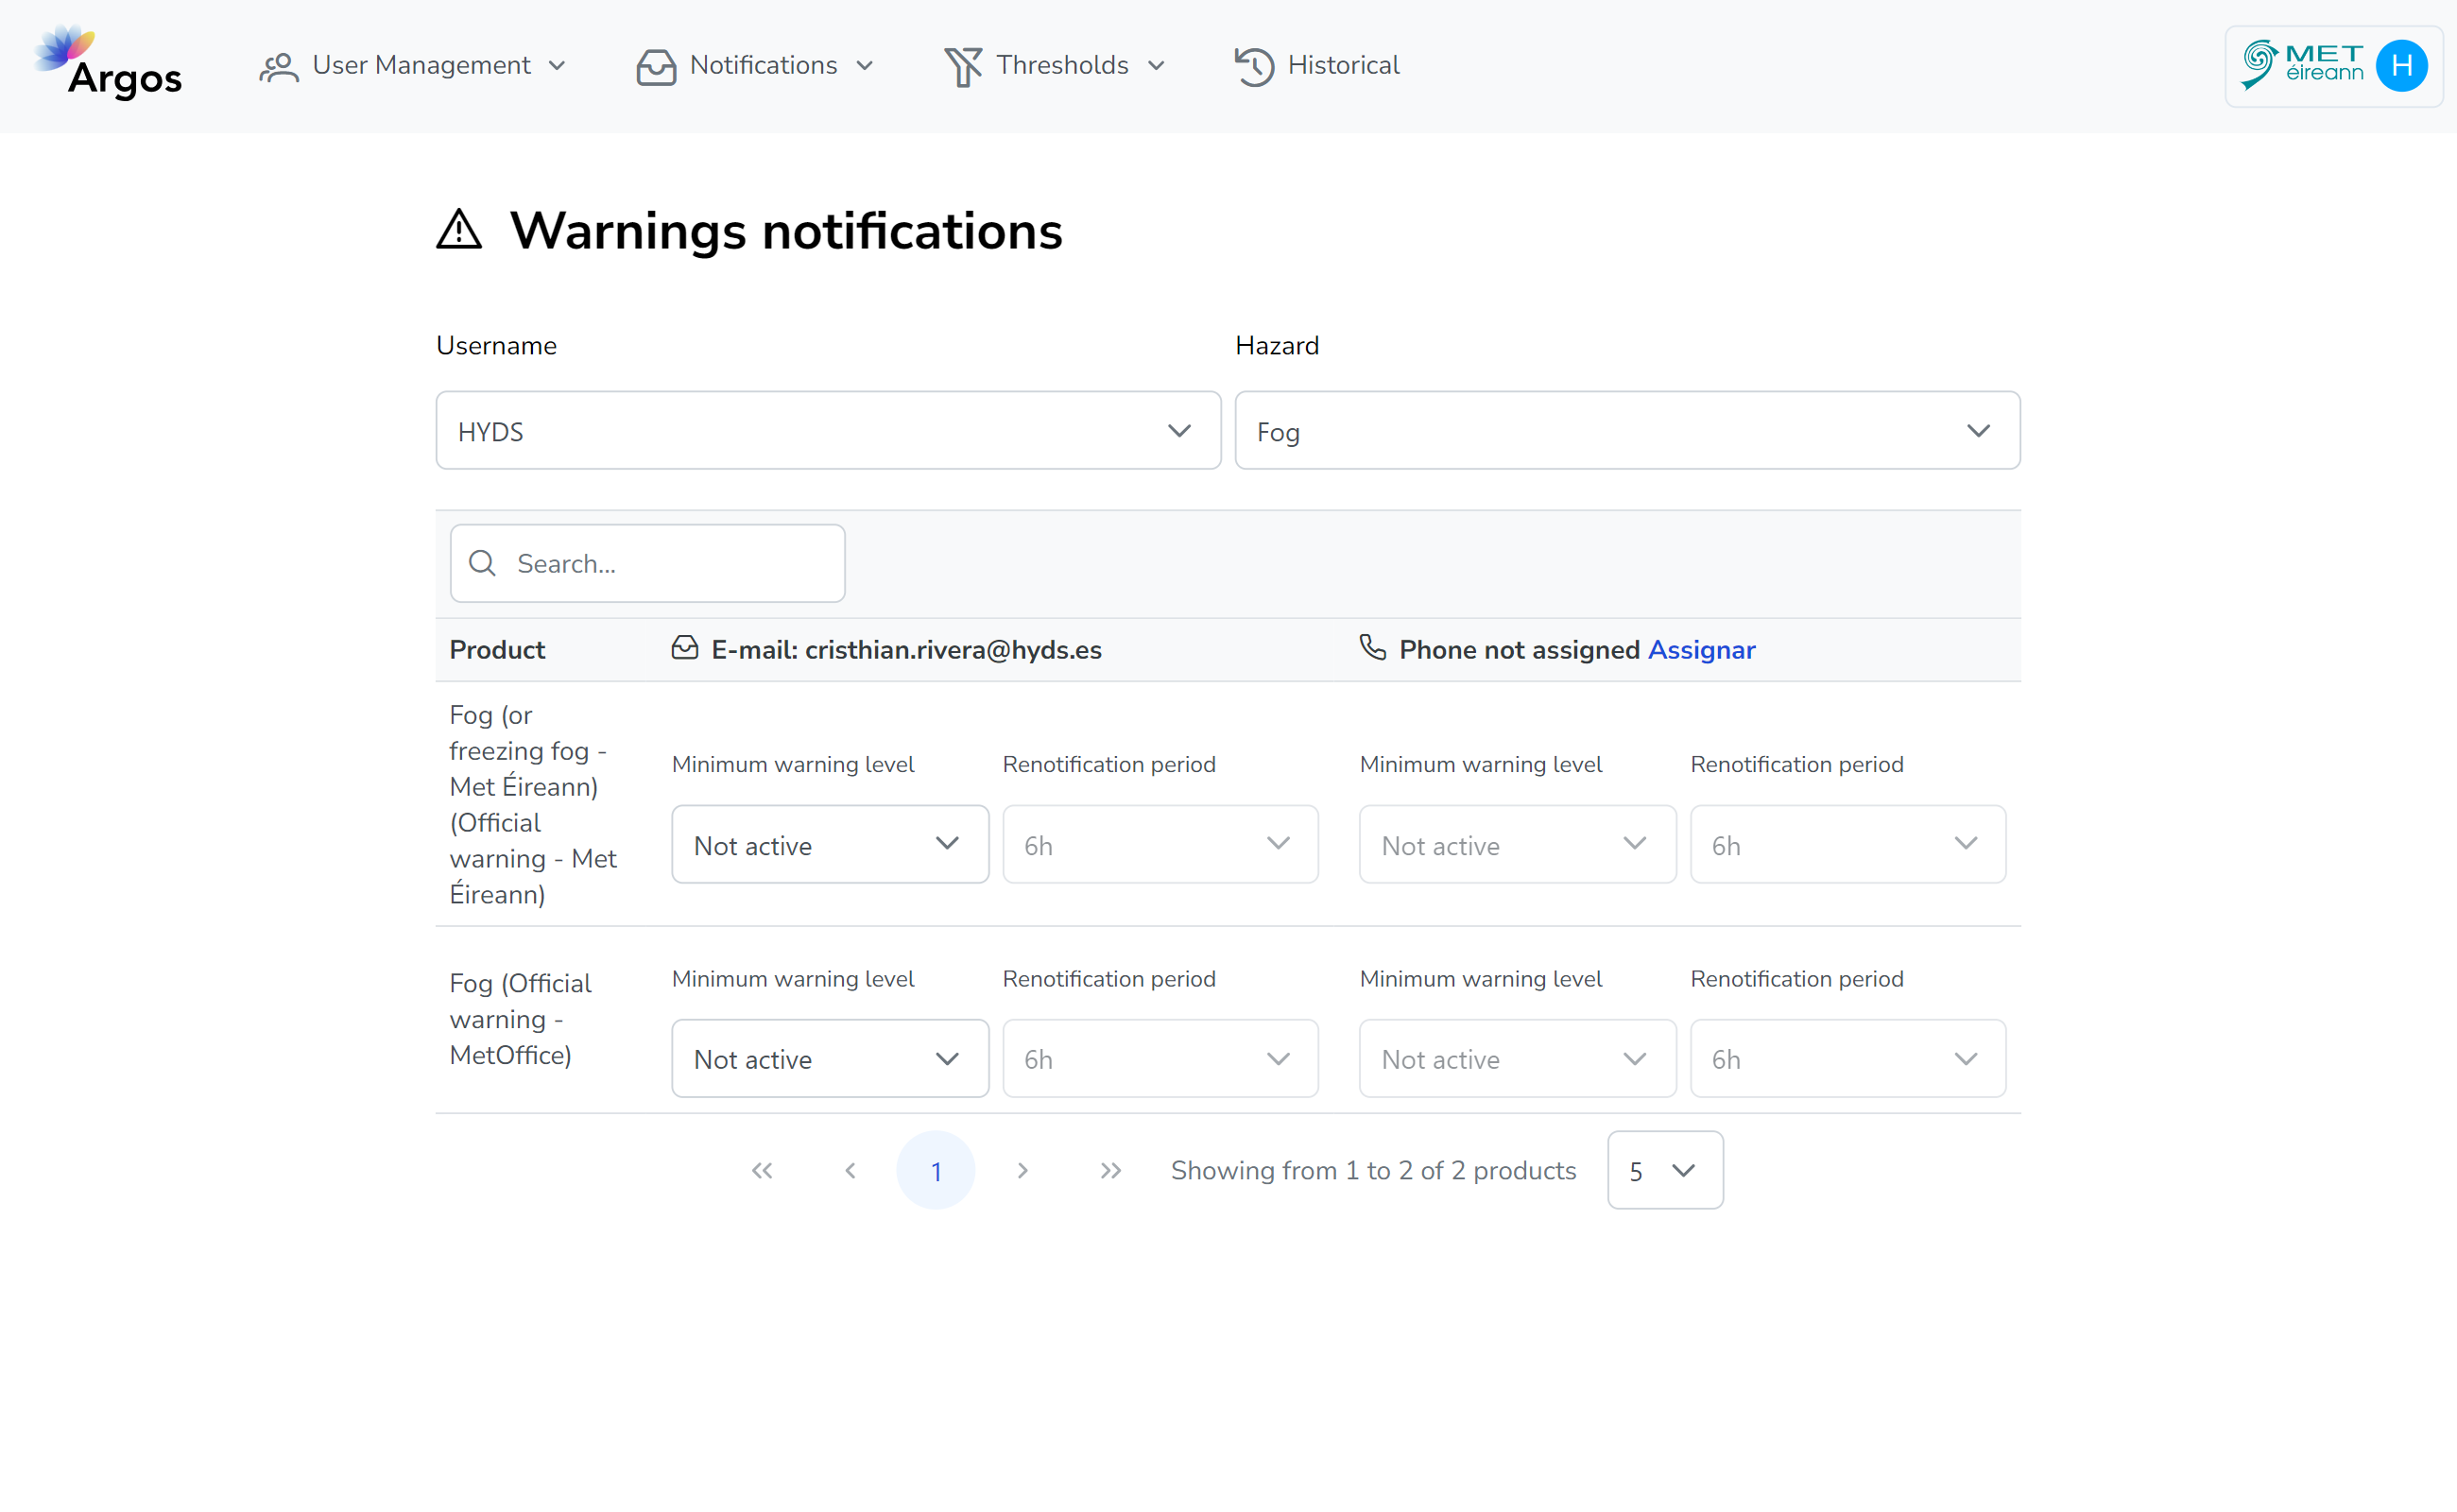Click Assignar link for phone assignment
The image size is (2457, 1512).
coord(1701,649)
